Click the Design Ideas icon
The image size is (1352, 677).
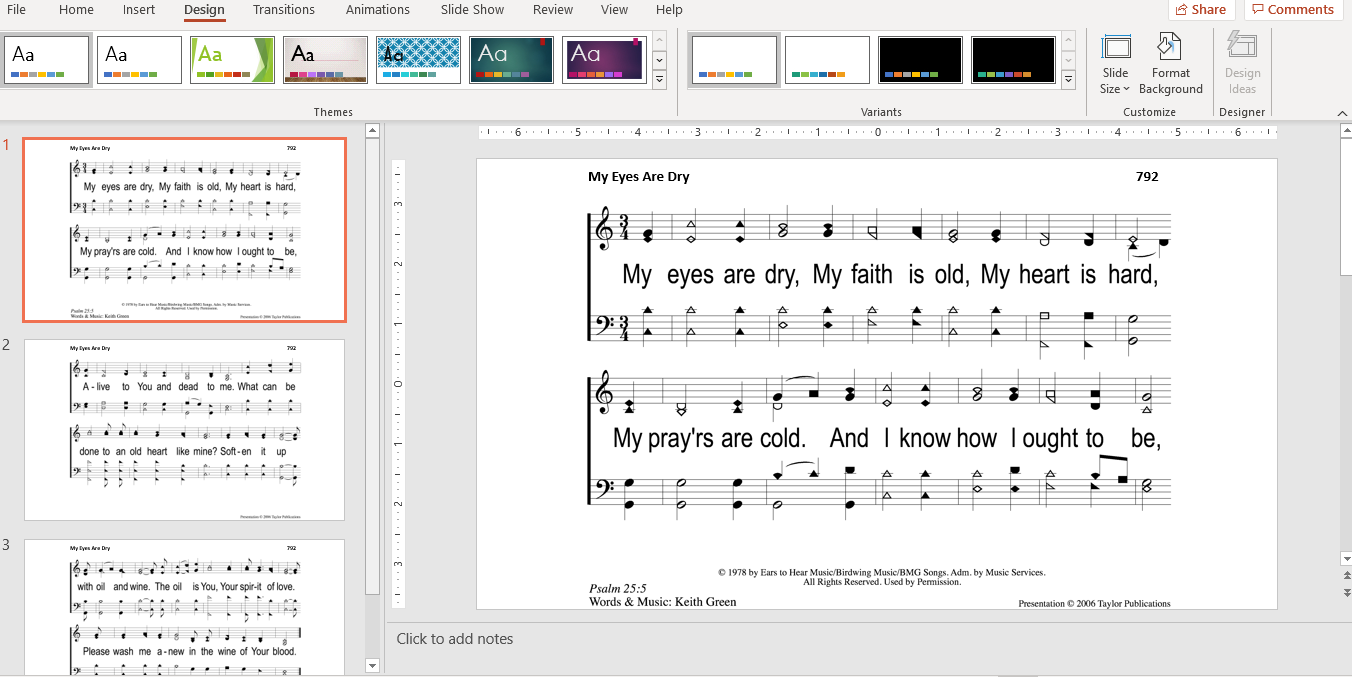click(1242, 64)
